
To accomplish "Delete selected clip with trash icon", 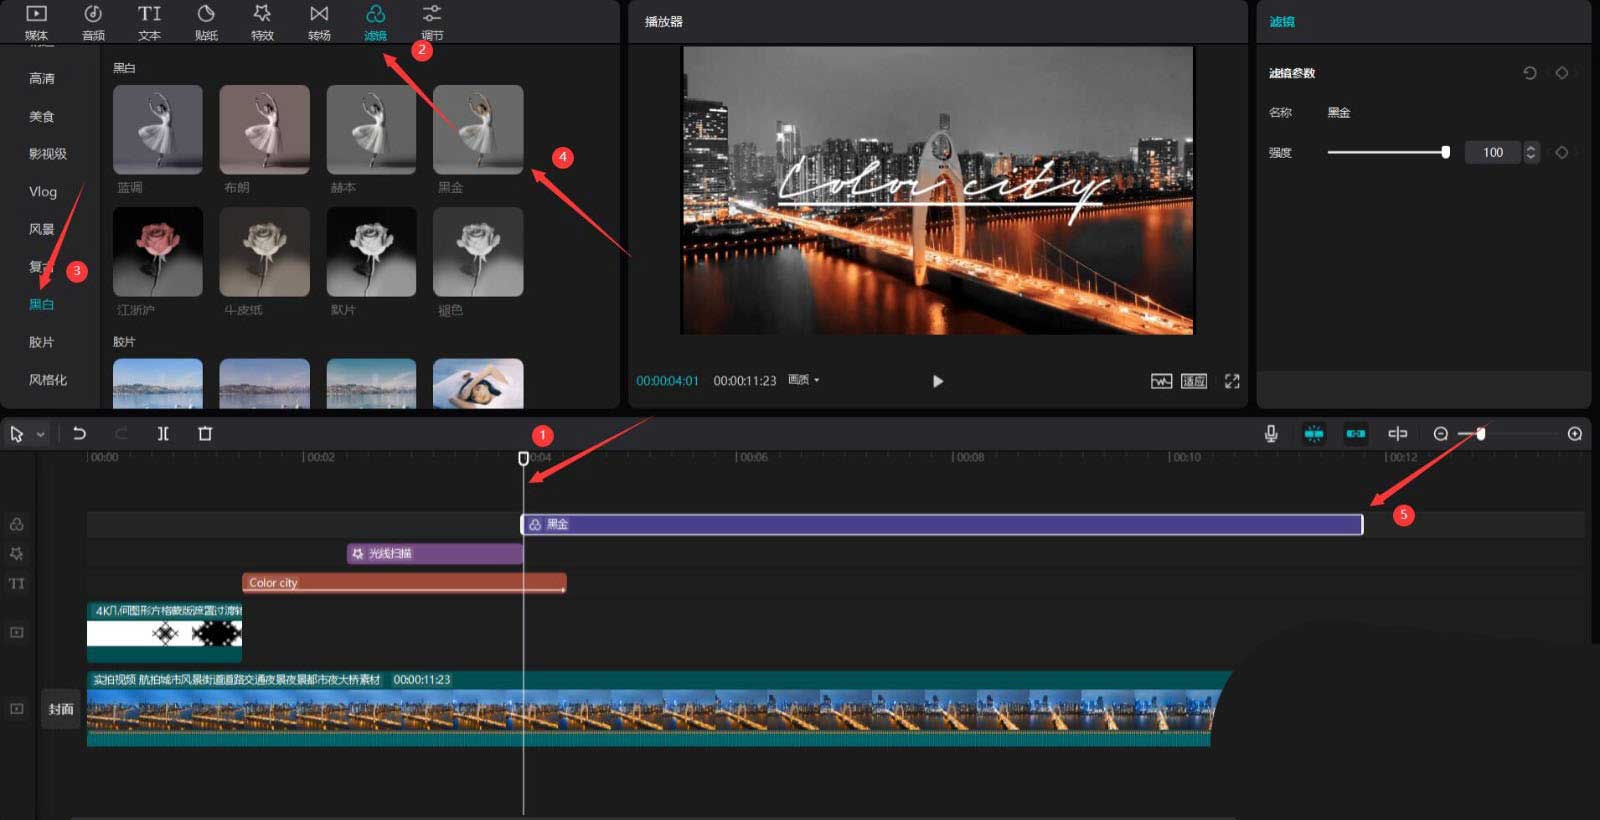I will pos(205,433).
